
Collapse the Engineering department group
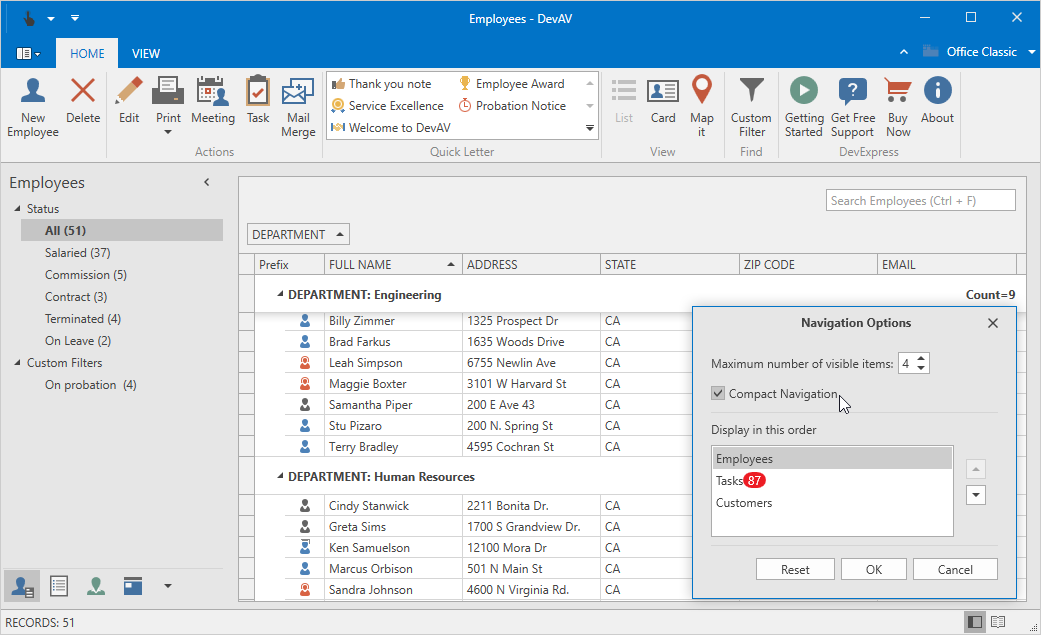tap(280, 296)
